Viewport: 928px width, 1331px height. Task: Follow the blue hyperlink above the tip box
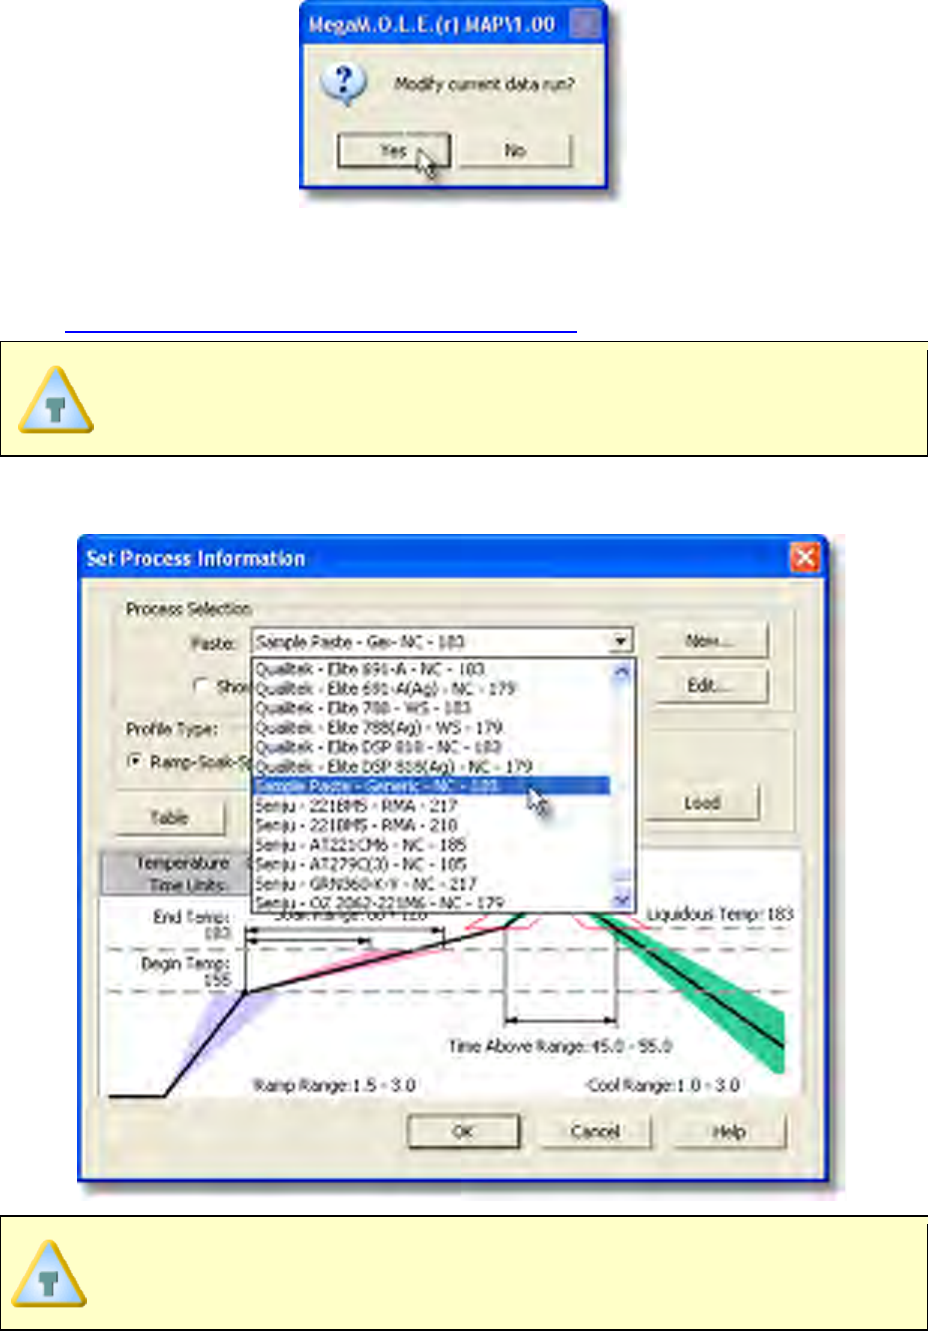pyautogui.click(x=321, y=327)
